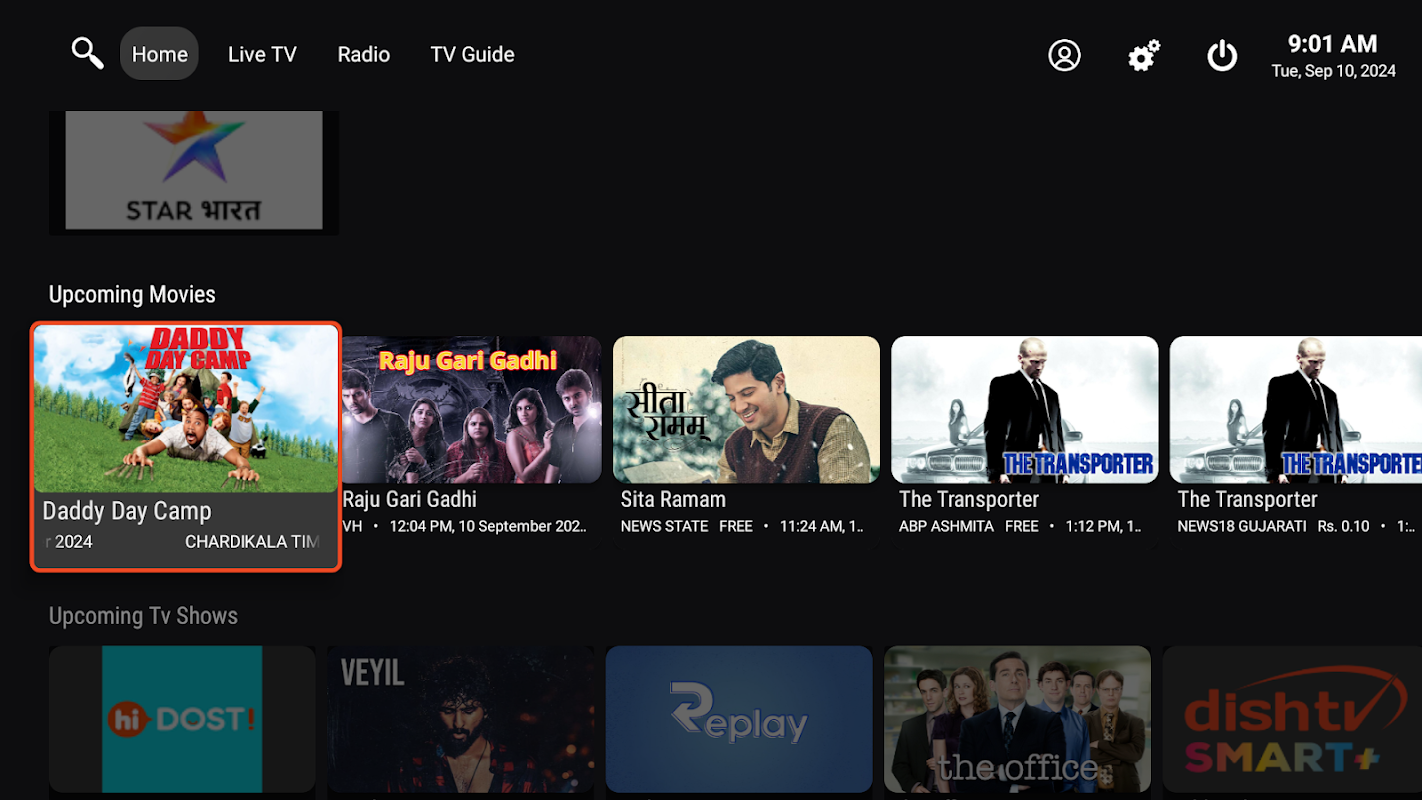Open the search magnifier icon
Viewport: 1422px width, 800px height.
tap(88, 54)
